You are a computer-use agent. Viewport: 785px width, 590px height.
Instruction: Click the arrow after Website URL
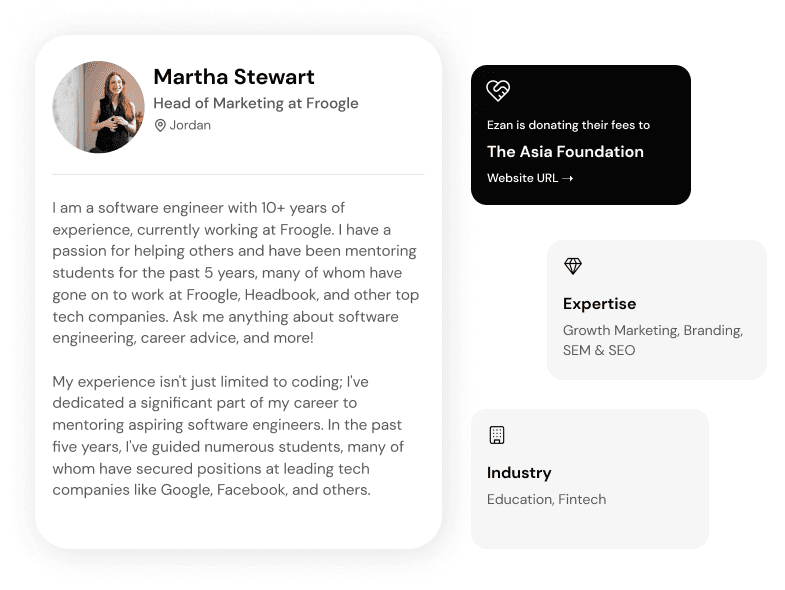568,179
